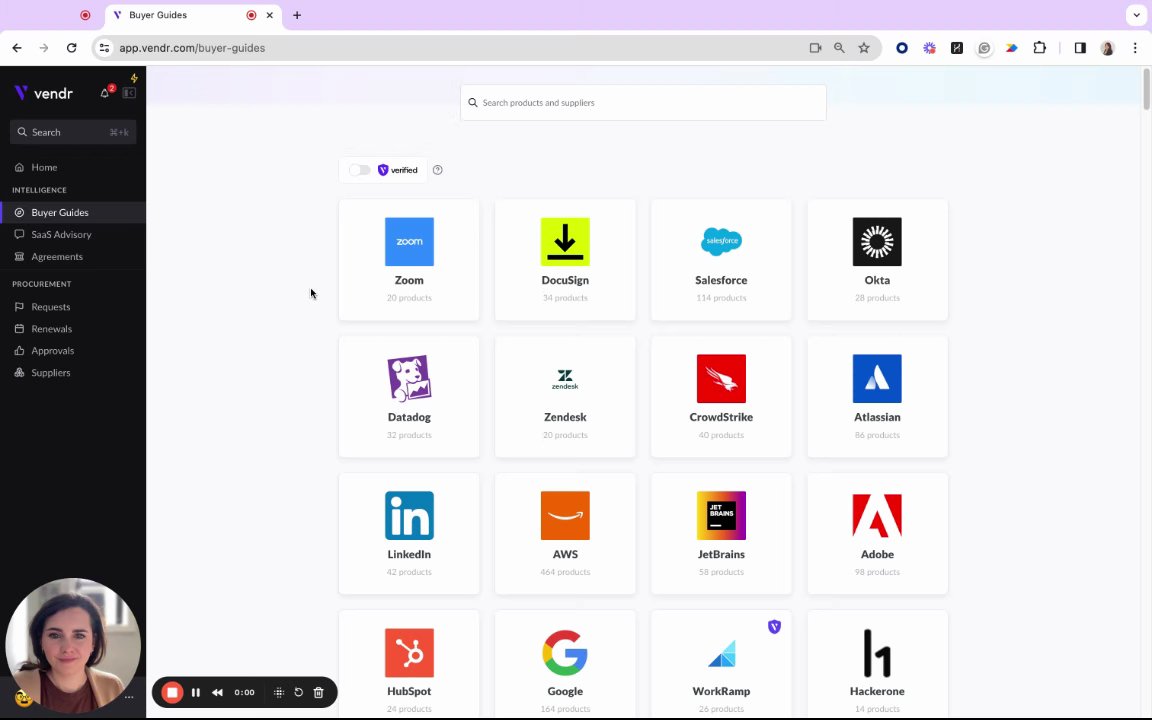Click the vendr logo

click(x=43, y=93)
